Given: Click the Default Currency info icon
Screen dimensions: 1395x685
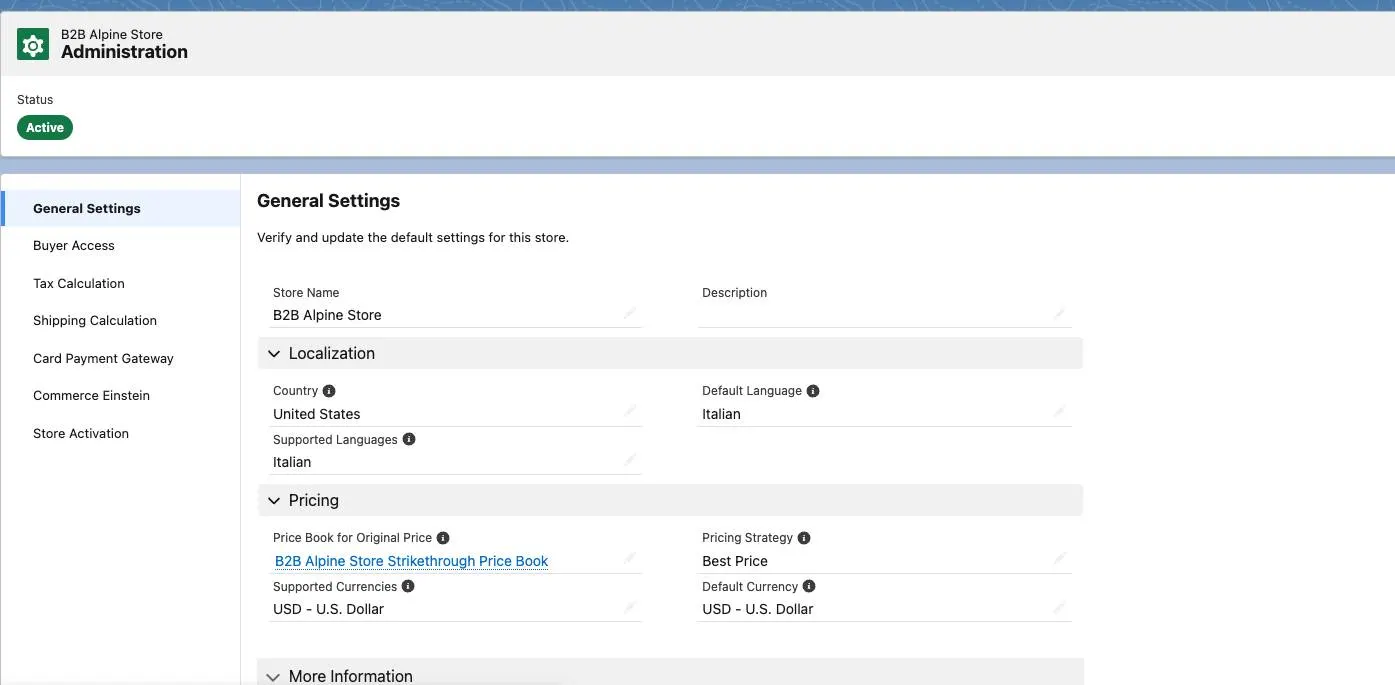Looking at the screenshot, I should (x=809, y=586).
